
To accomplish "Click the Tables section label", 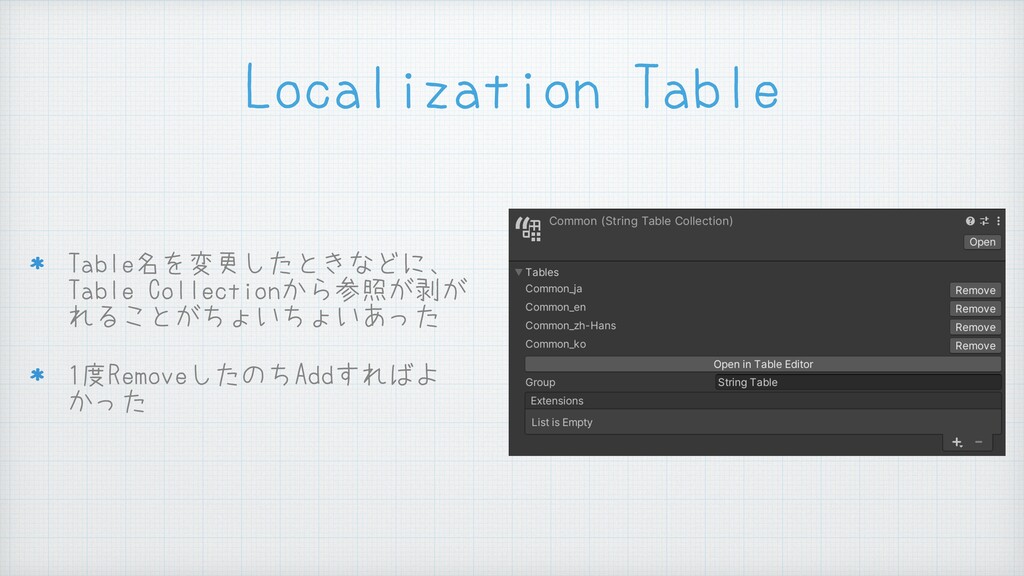I will pos(541,272).
